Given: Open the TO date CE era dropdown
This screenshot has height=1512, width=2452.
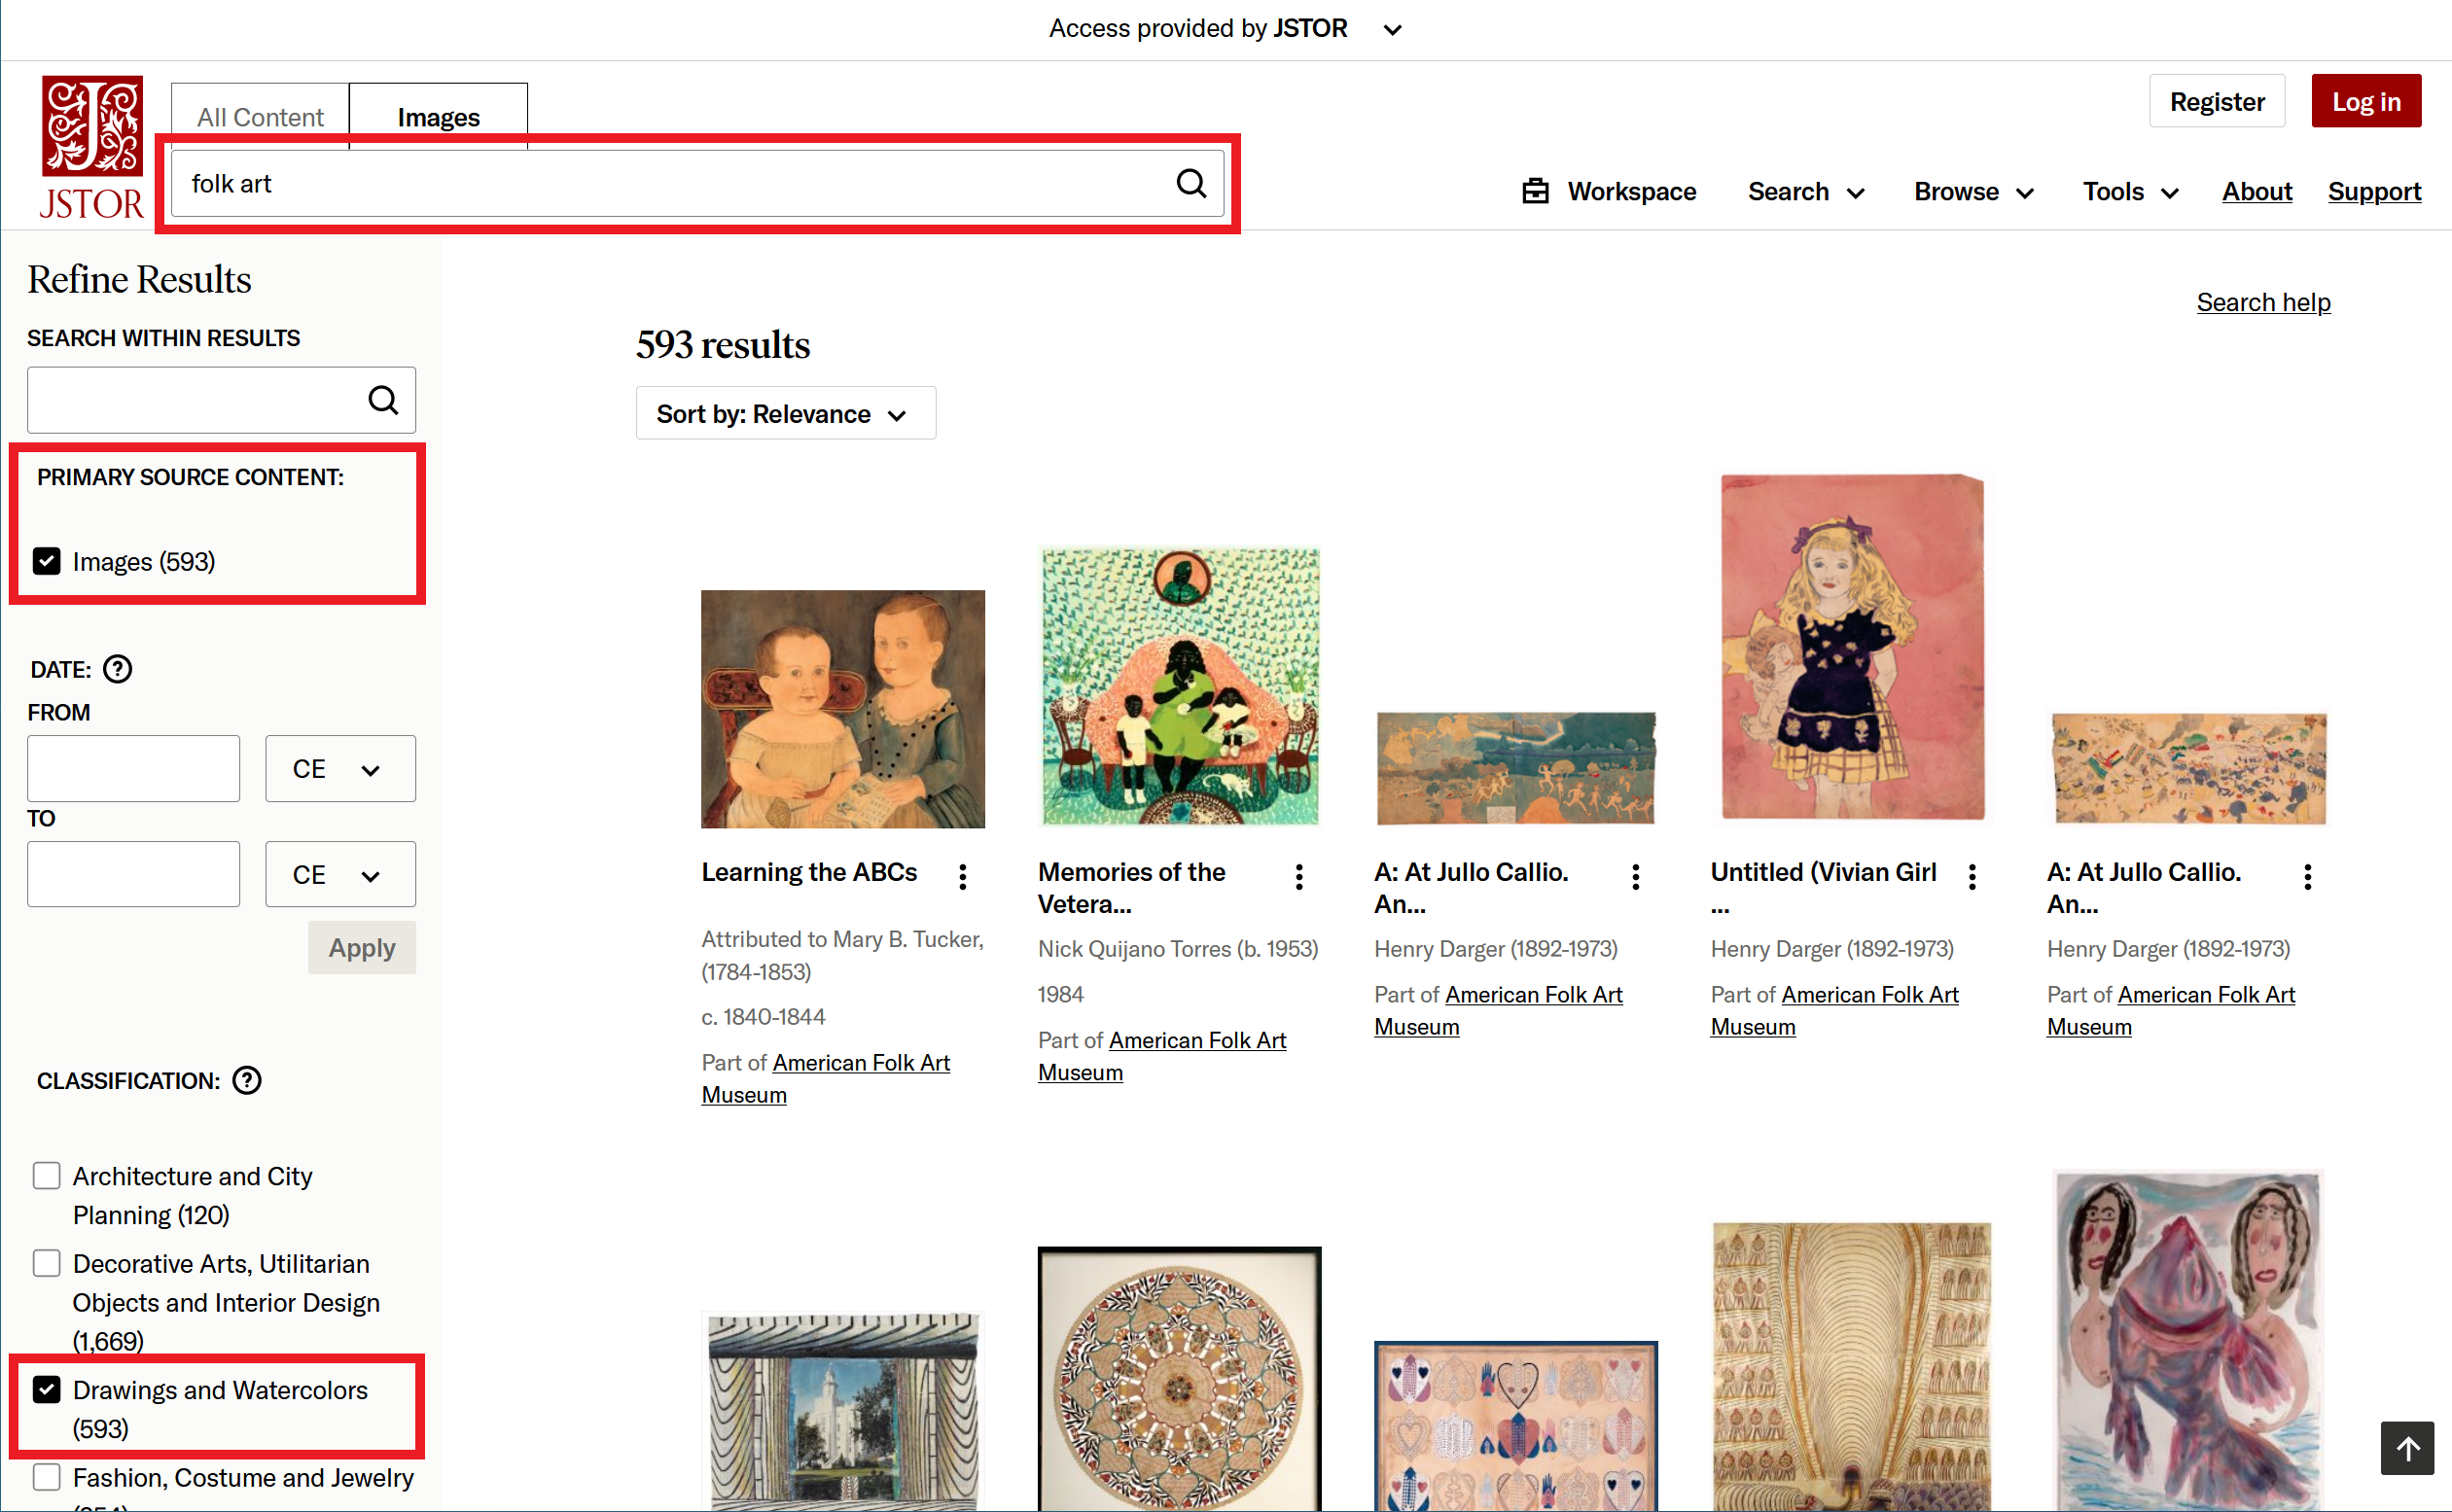Looking at the screenshot, I should click(x=340, y=875).
